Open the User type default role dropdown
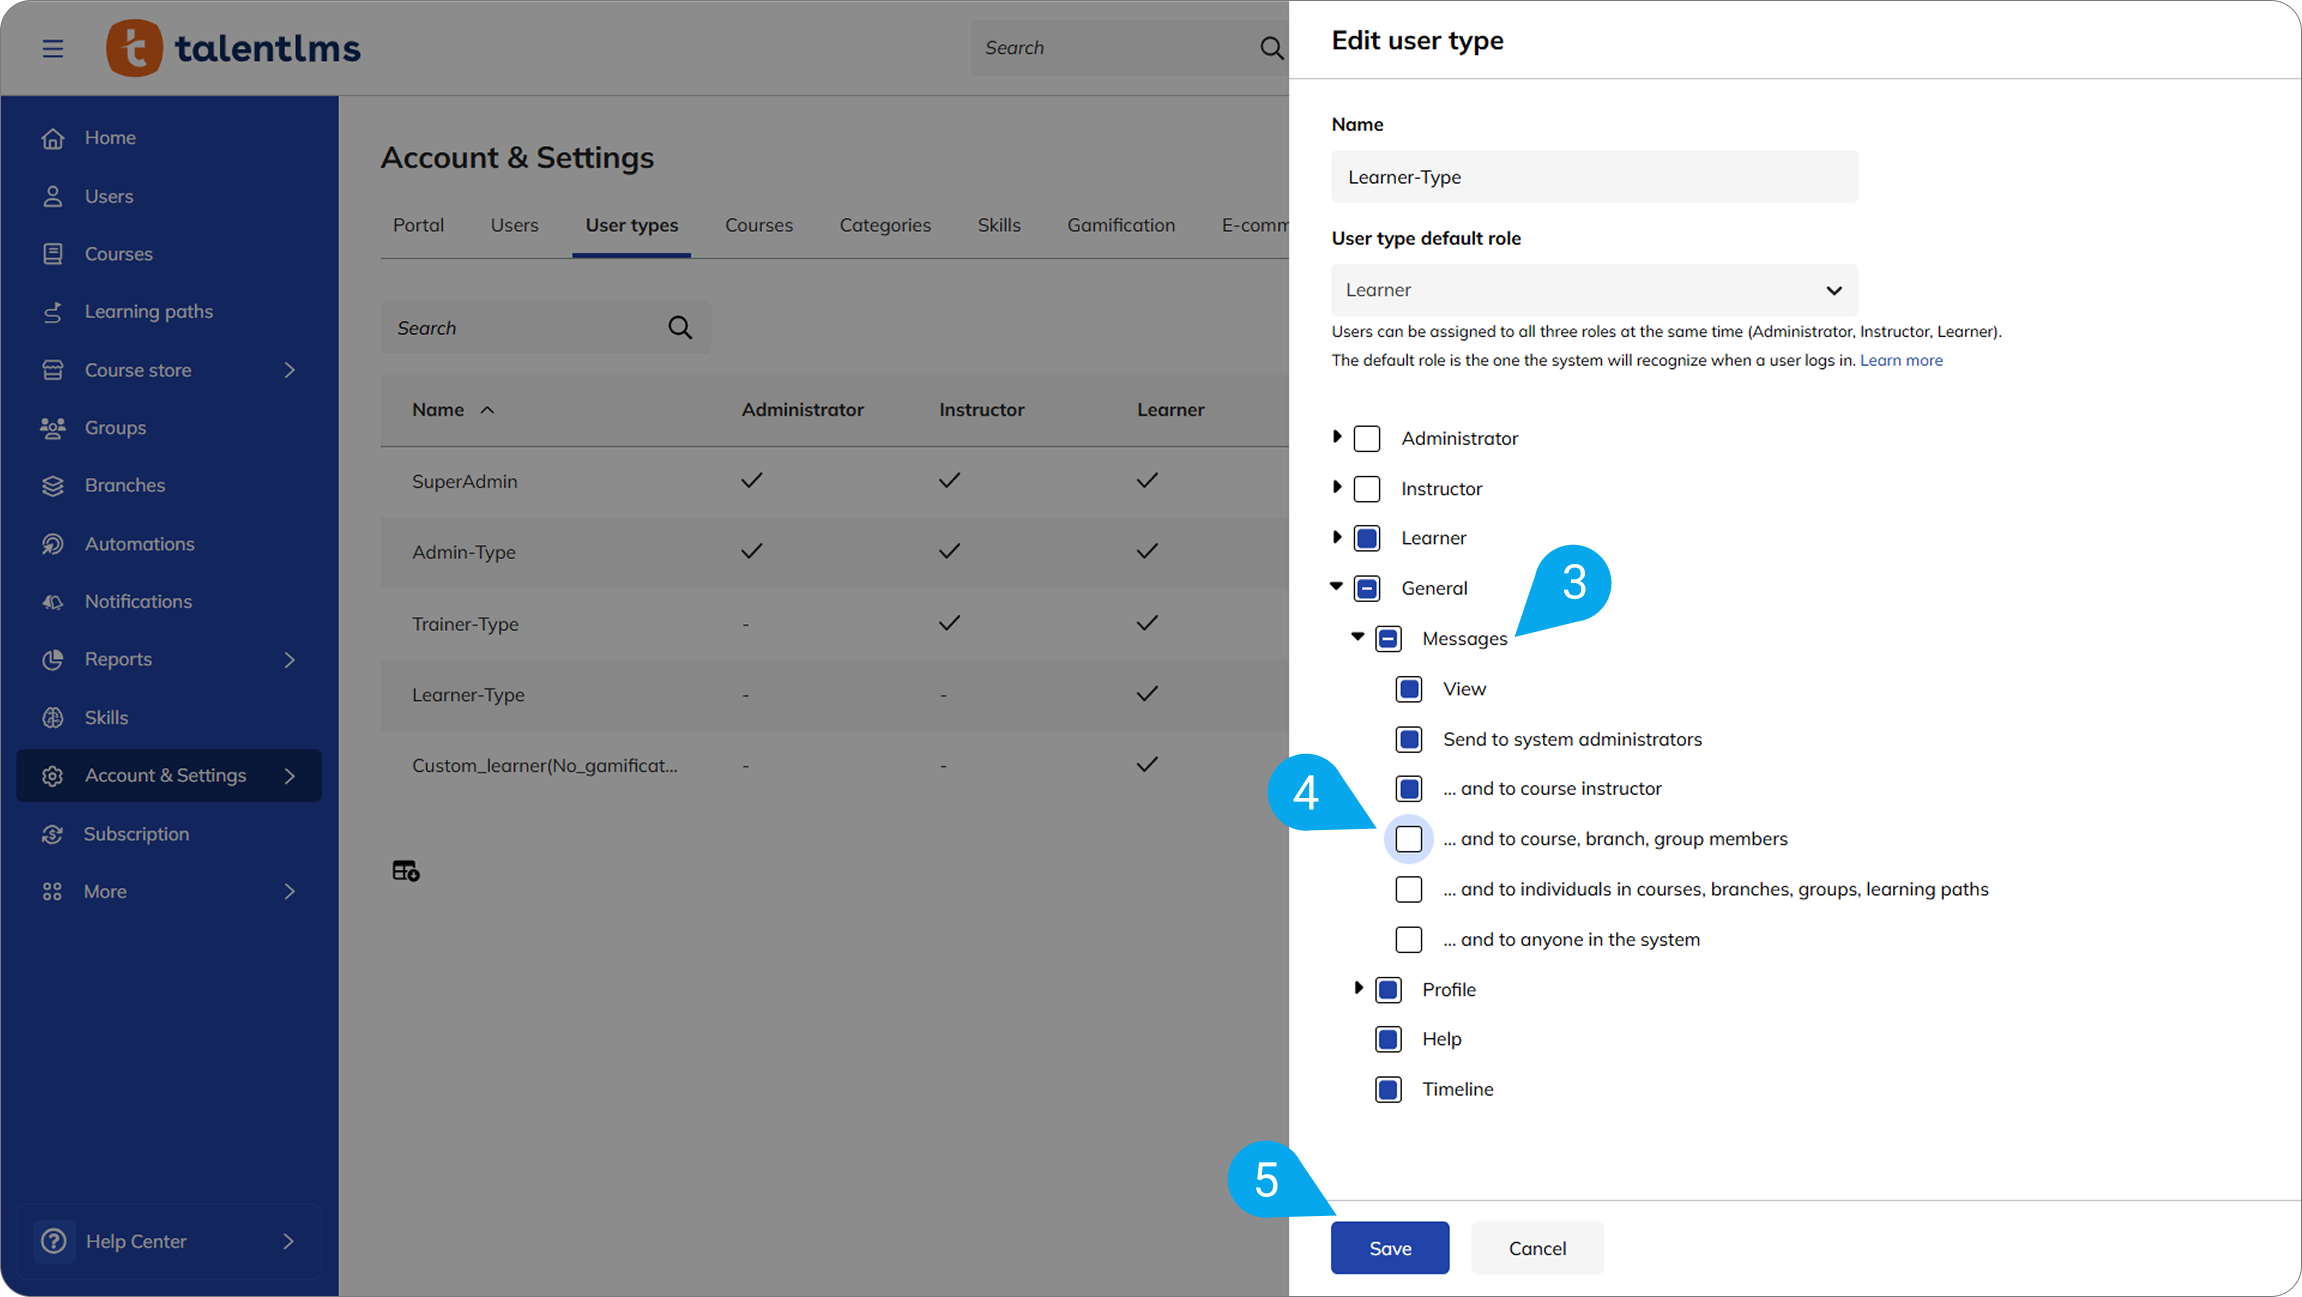 pos(1593,290)
